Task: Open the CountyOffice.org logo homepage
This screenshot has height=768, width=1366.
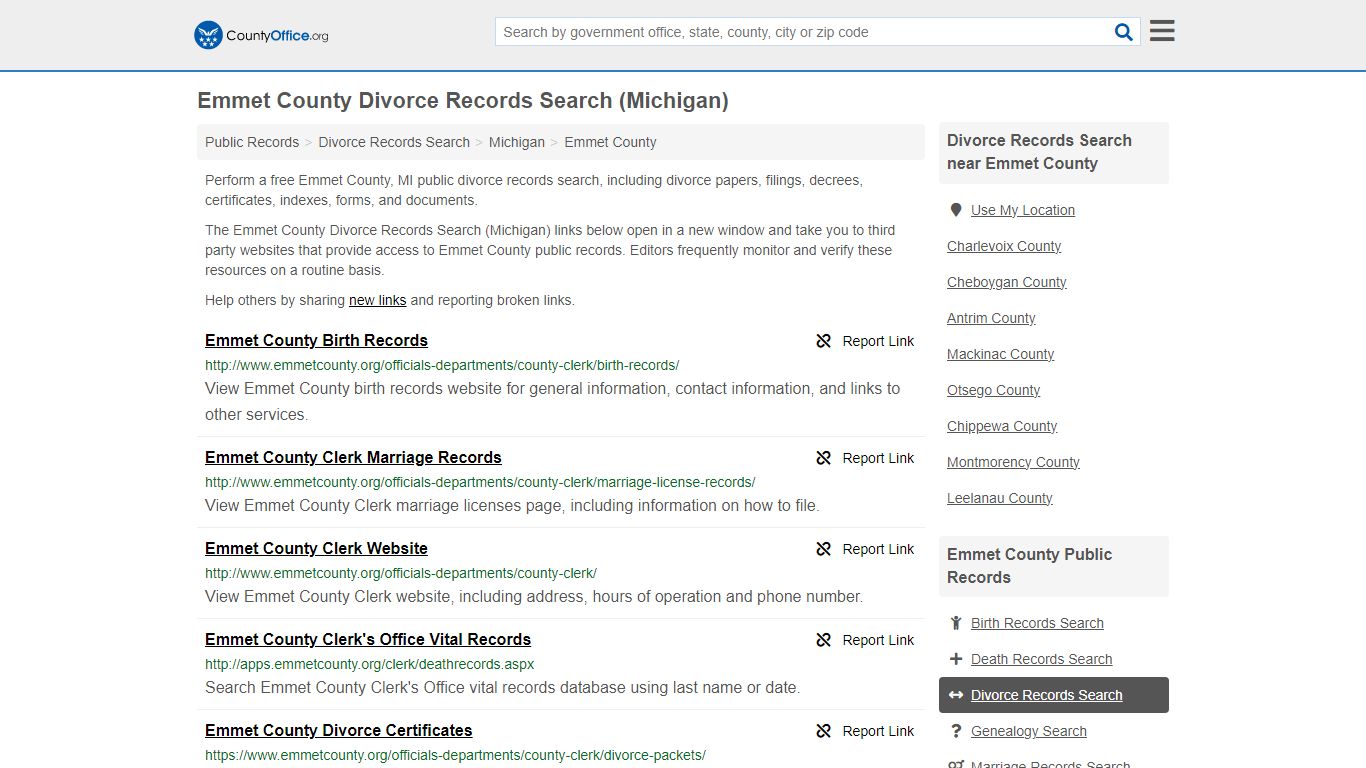Action: pyautogui.click(x=261, y=35)
